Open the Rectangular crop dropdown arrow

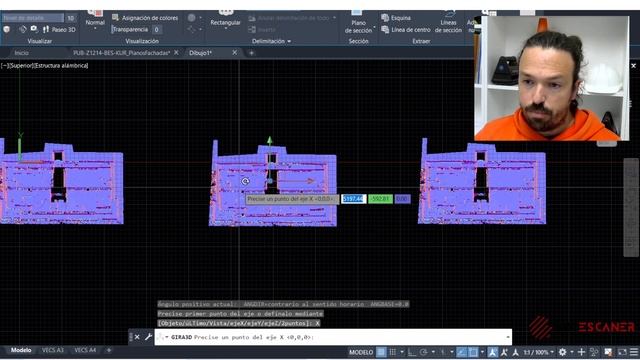[x=225, y=28]
